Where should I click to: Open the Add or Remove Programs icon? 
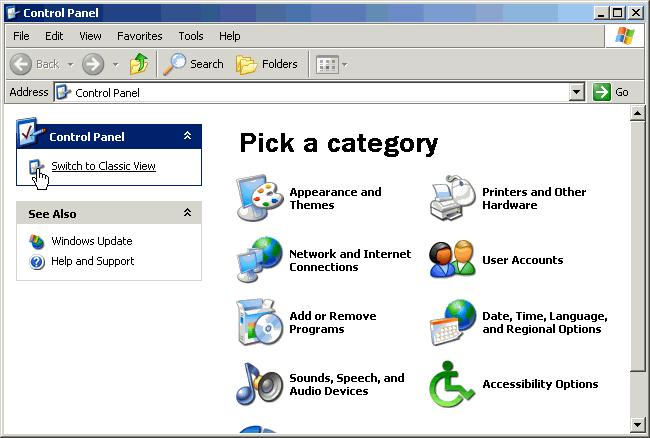coord(259,322)
